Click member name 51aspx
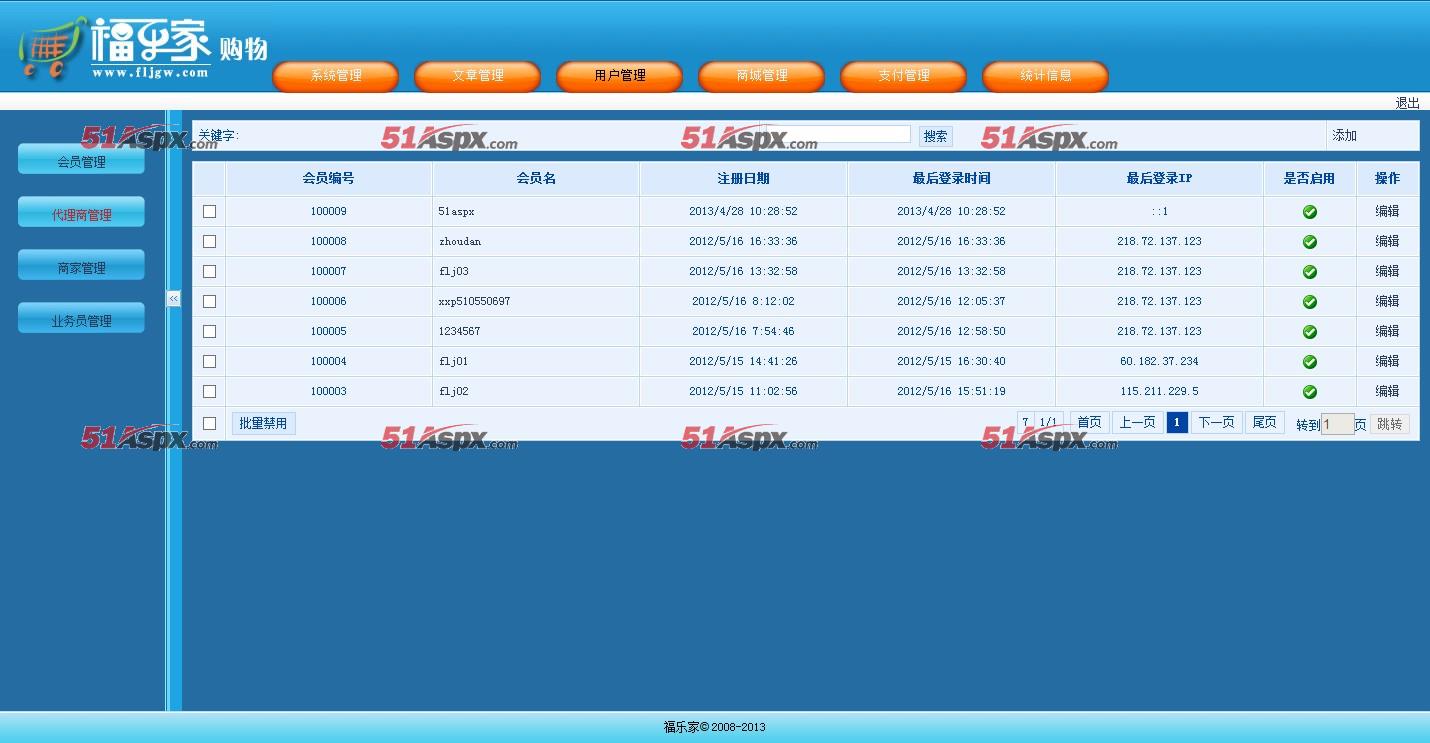1430x743 pixels. pos(456,212)
